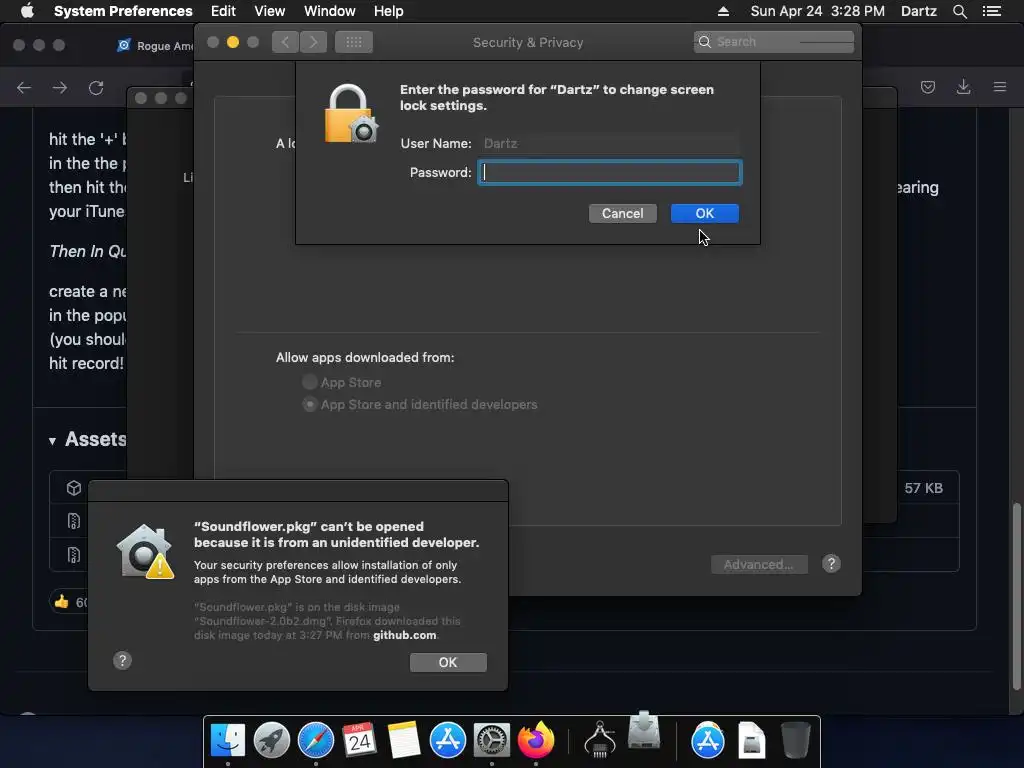Open the View menu
This screenshot has width=1024, height=768.
point(270,11)
